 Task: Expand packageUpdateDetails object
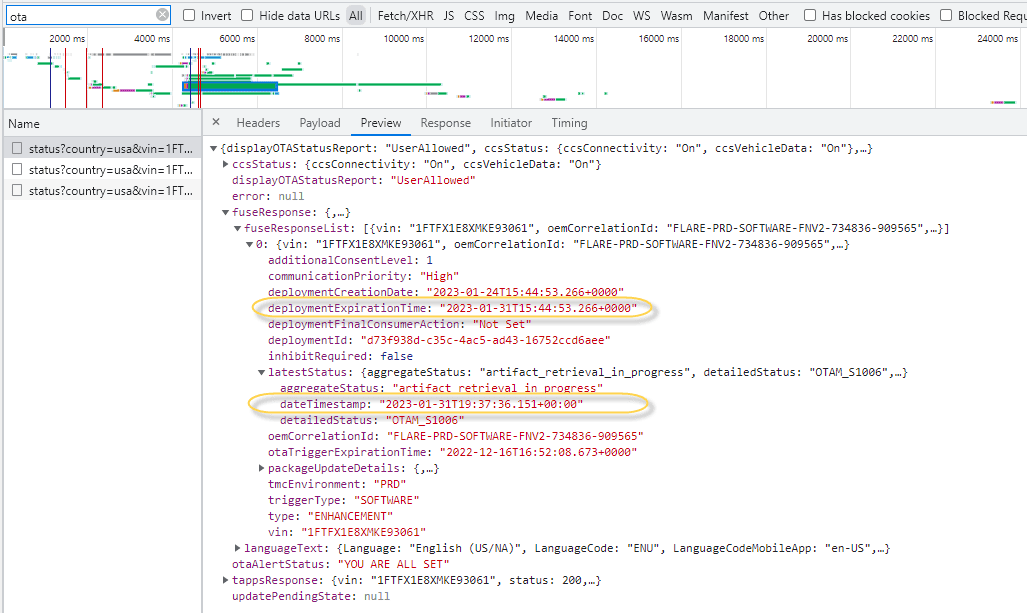coord(262,468)
